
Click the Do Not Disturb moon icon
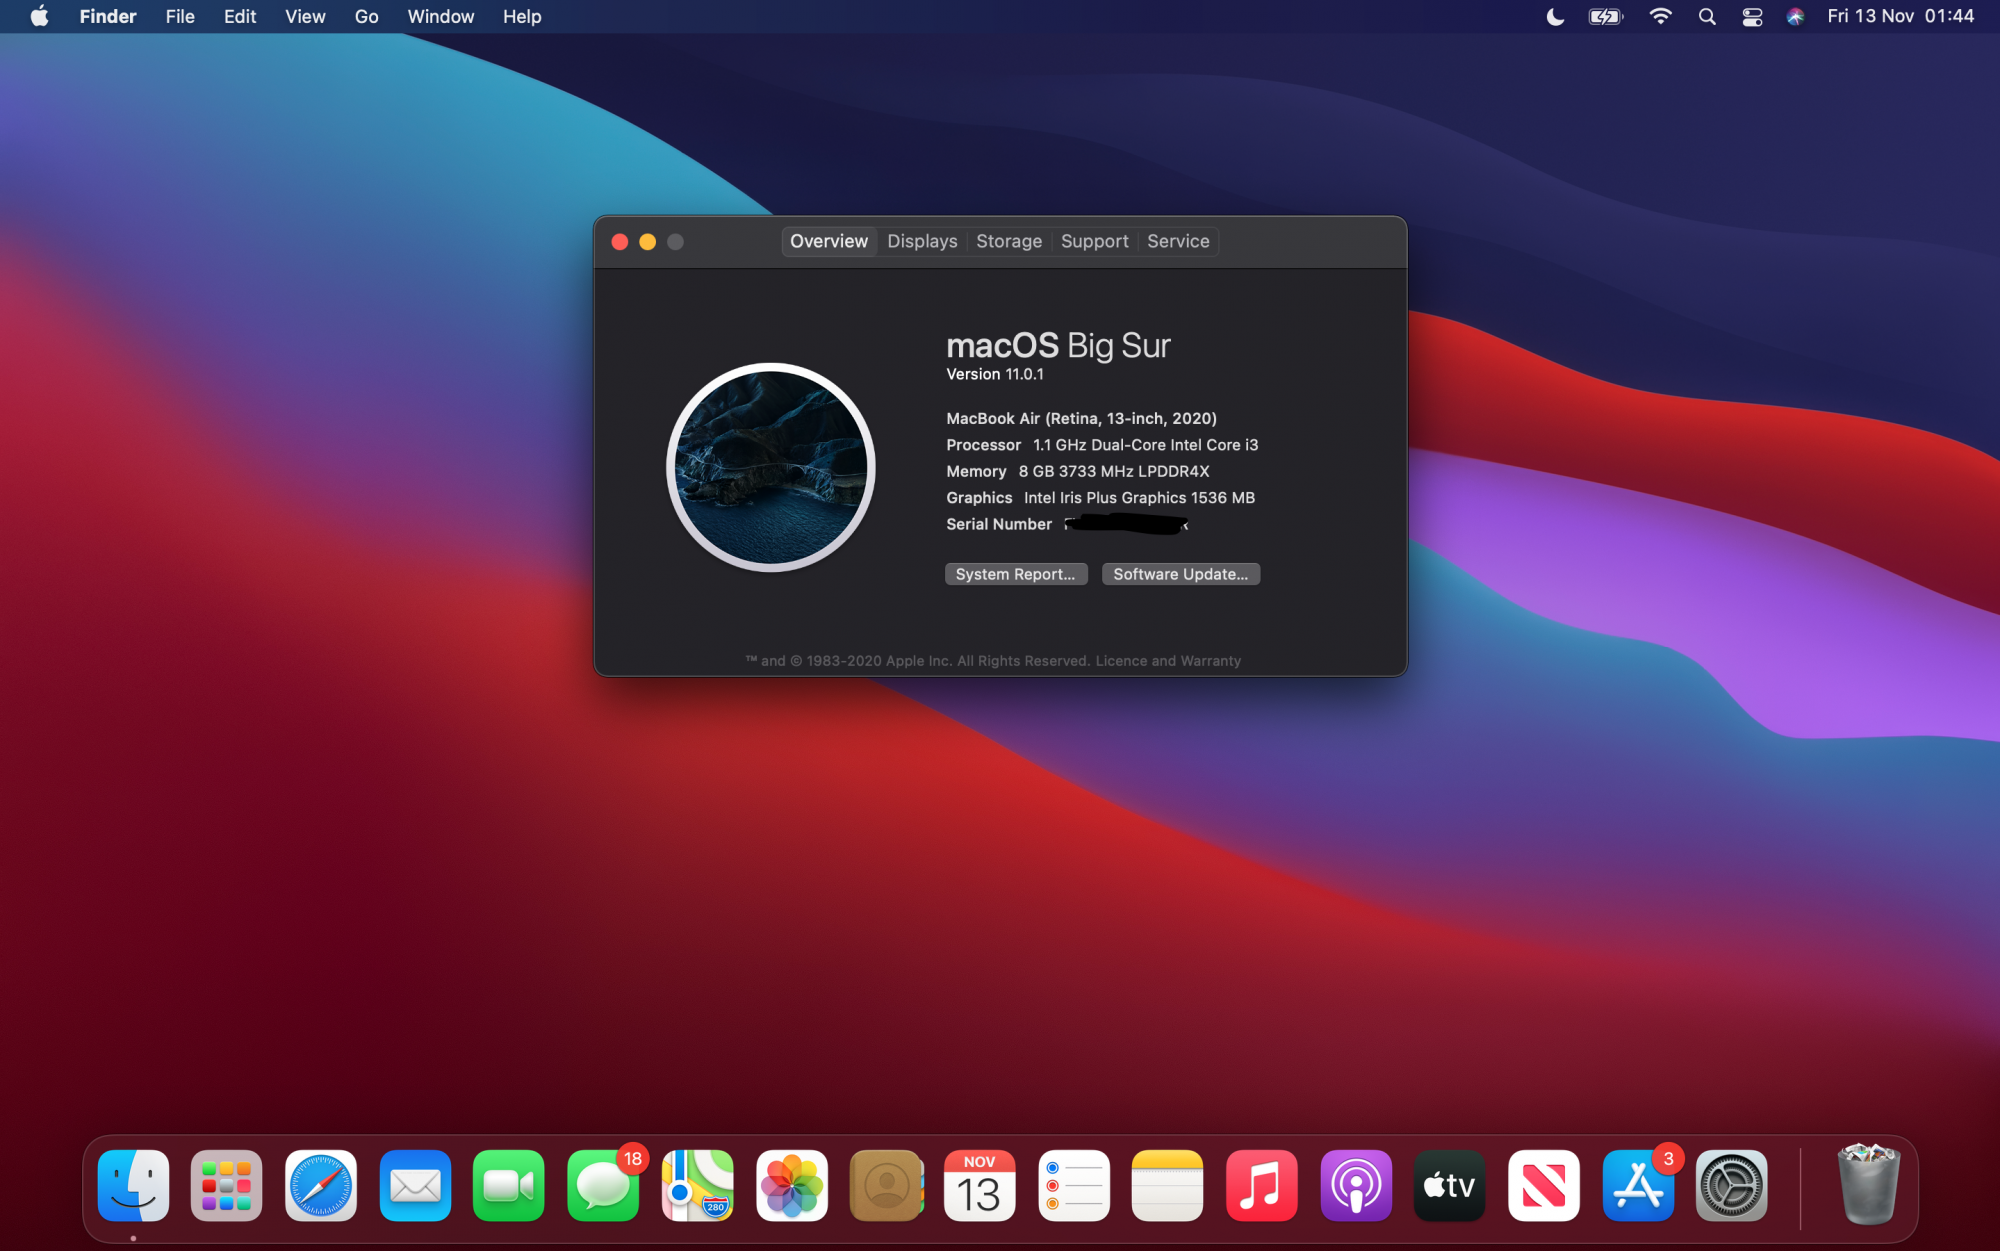[x=1555, y=17]
